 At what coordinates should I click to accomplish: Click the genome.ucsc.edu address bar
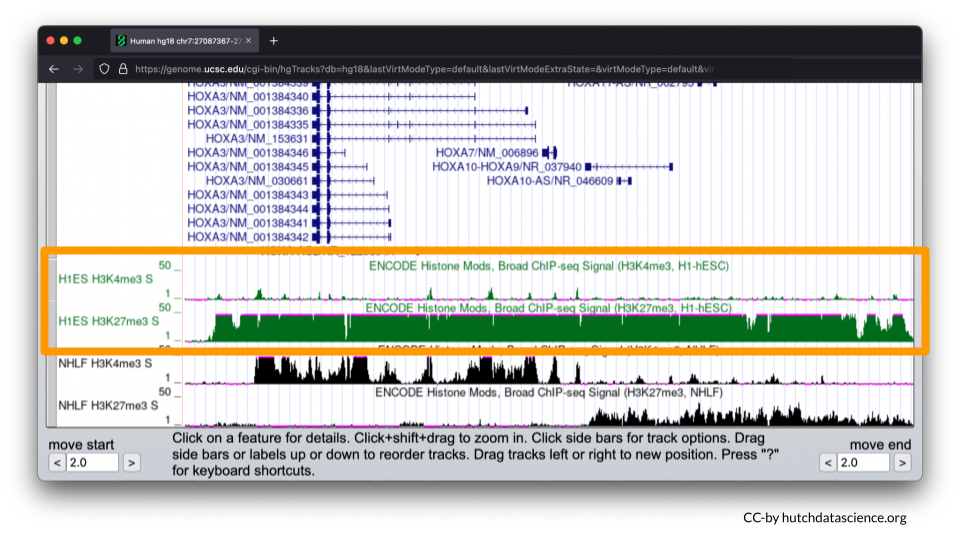[x=424, y=69]
